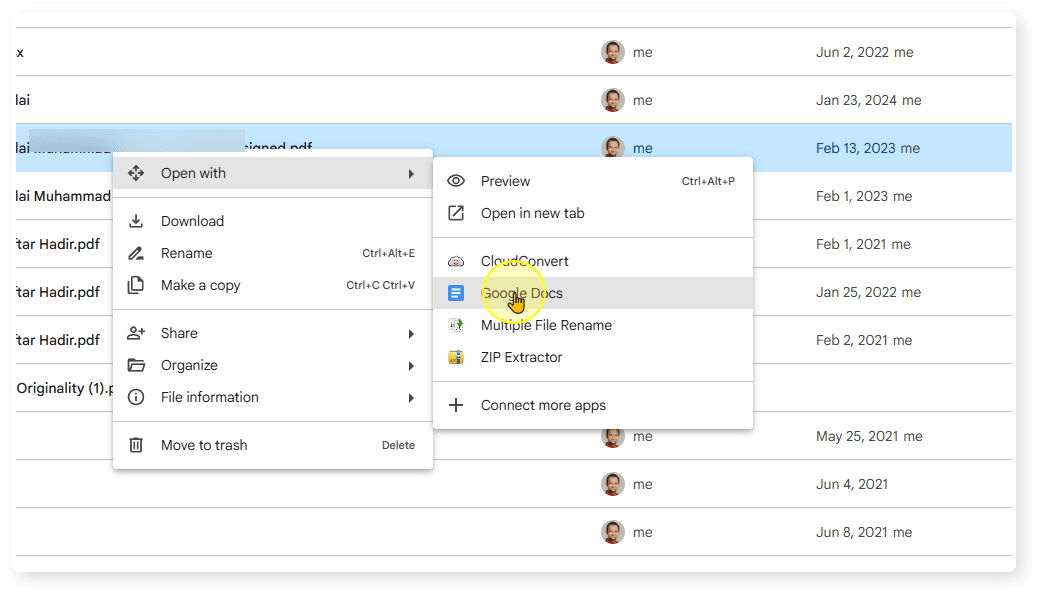Click the Jun 4, 2021 modified date
The width and height of the screenshot is (1040, 596).
pos(852,485)
